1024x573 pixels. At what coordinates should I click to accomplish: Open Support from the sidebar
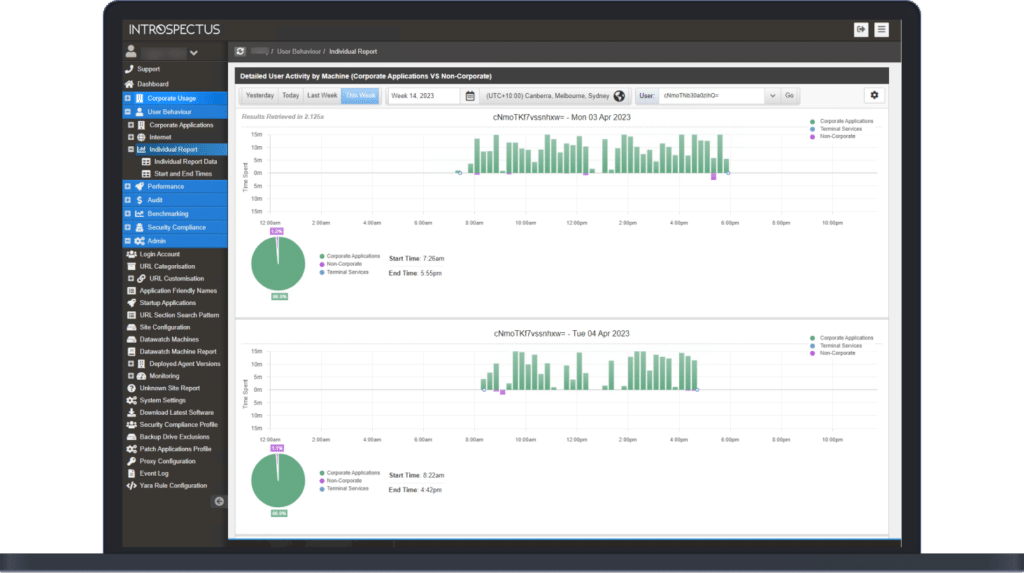point(148,69)
